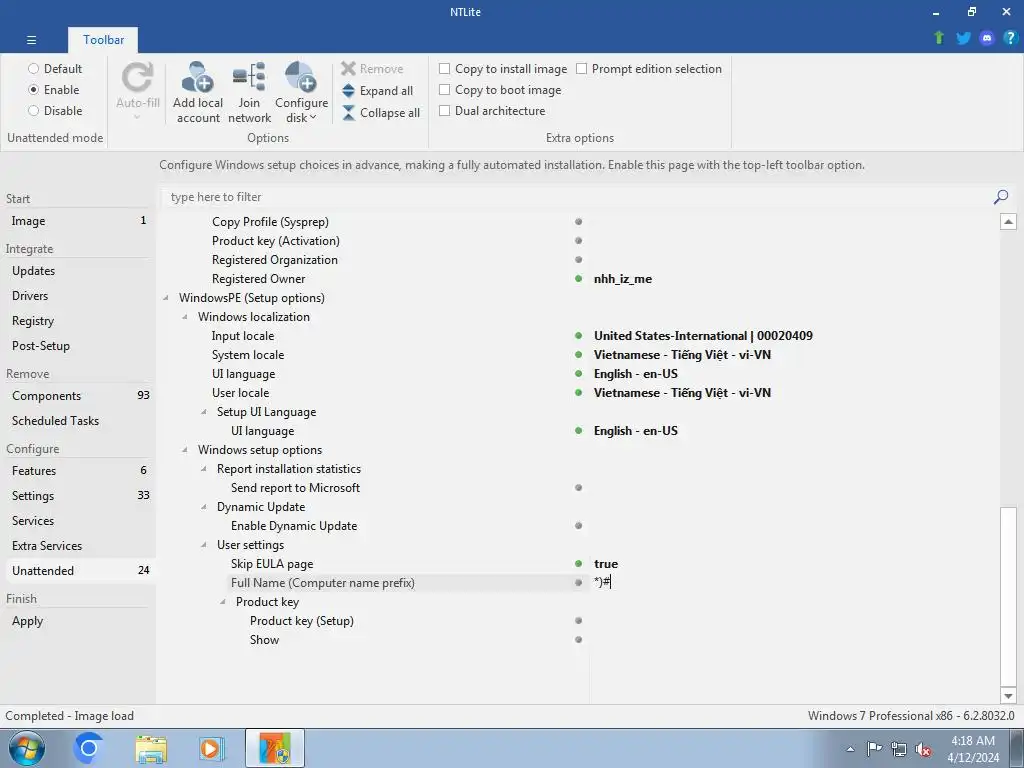Select Disable unattended mode

[x=33, y=110]
